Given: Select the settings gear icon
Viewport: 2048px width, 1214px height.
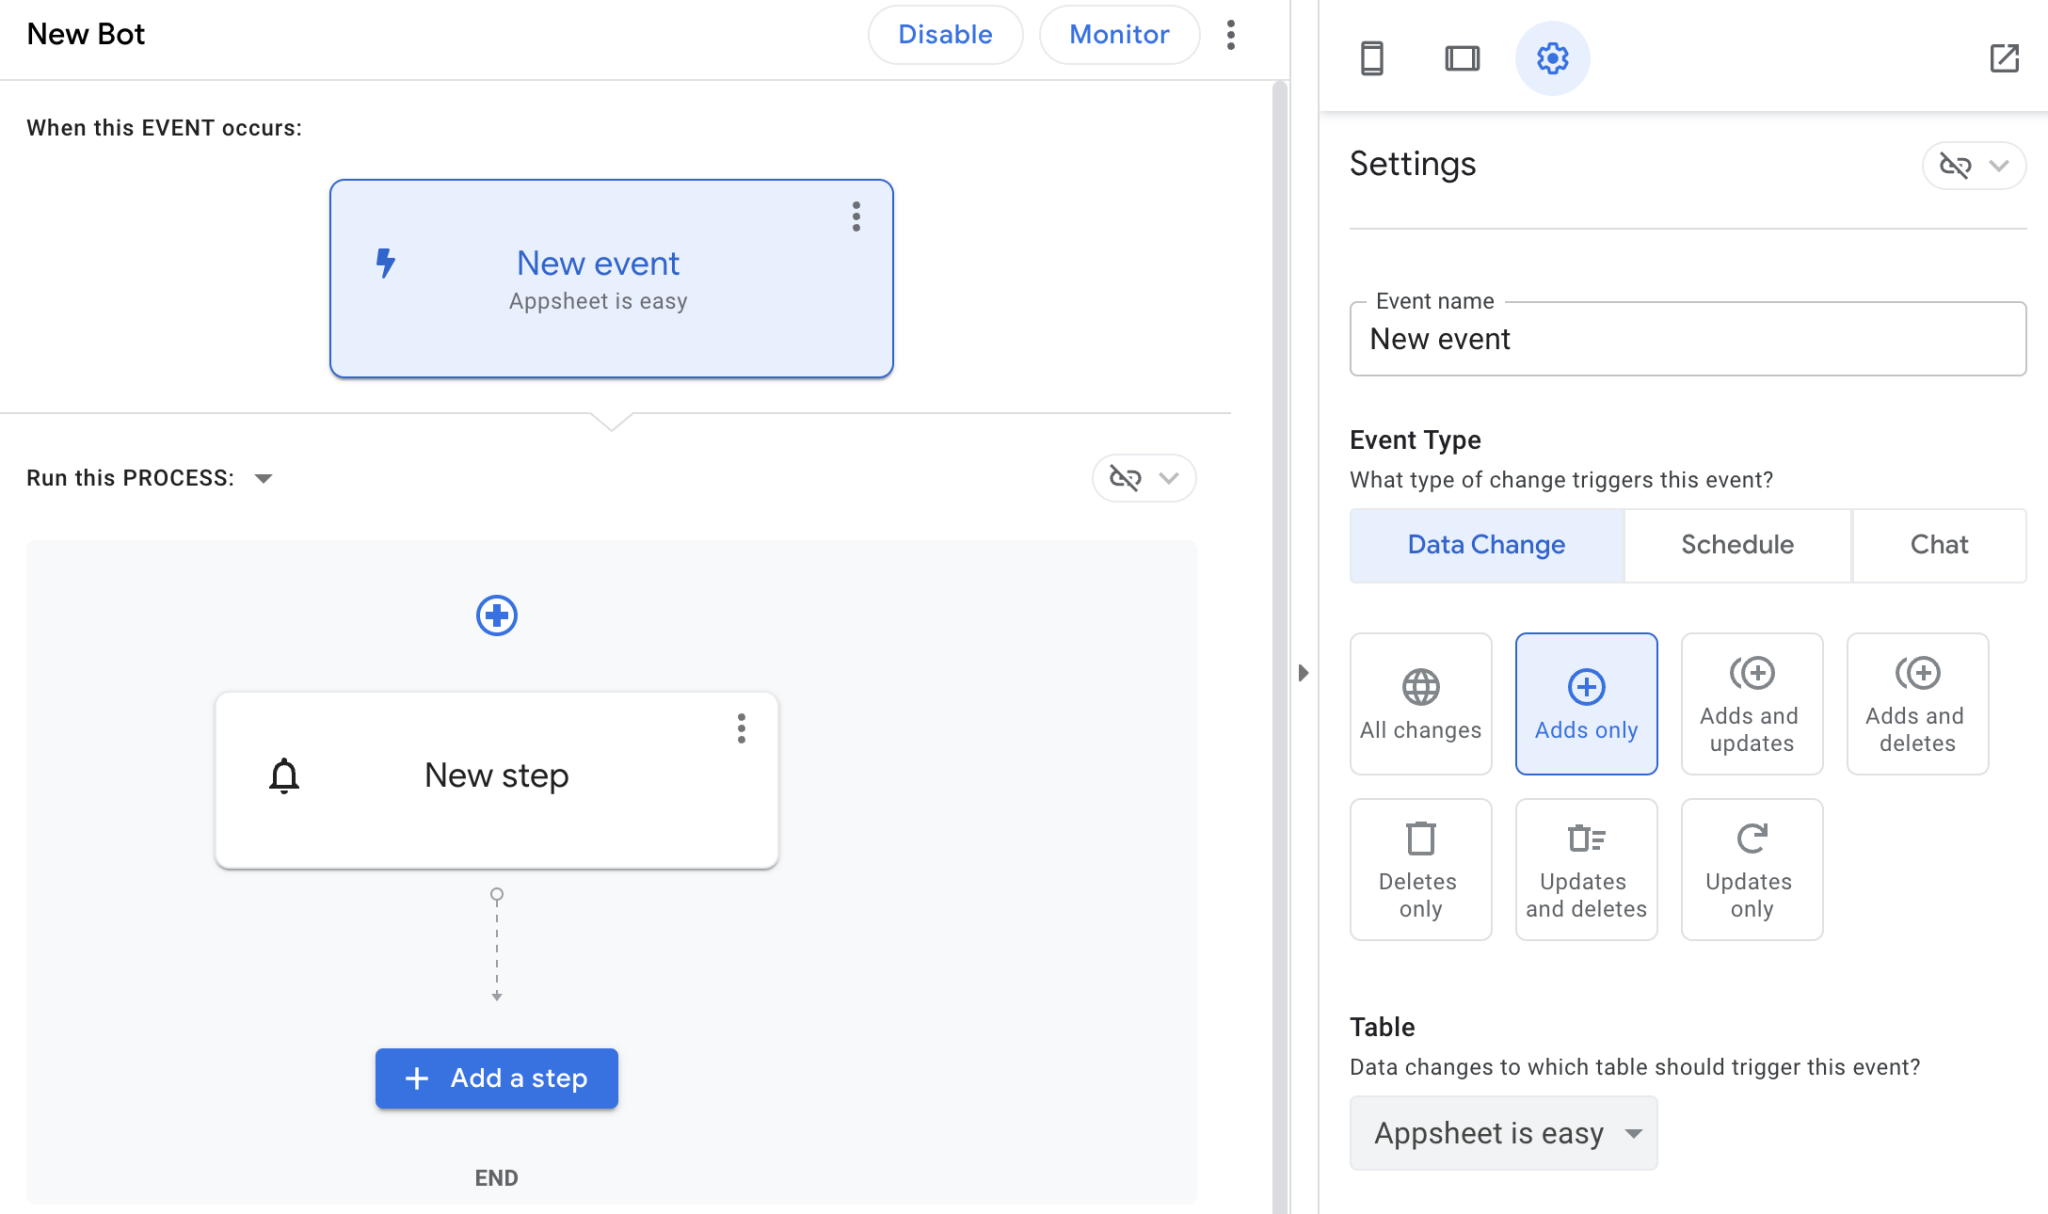Looking at the screenshot, I should click(1552, 58).
